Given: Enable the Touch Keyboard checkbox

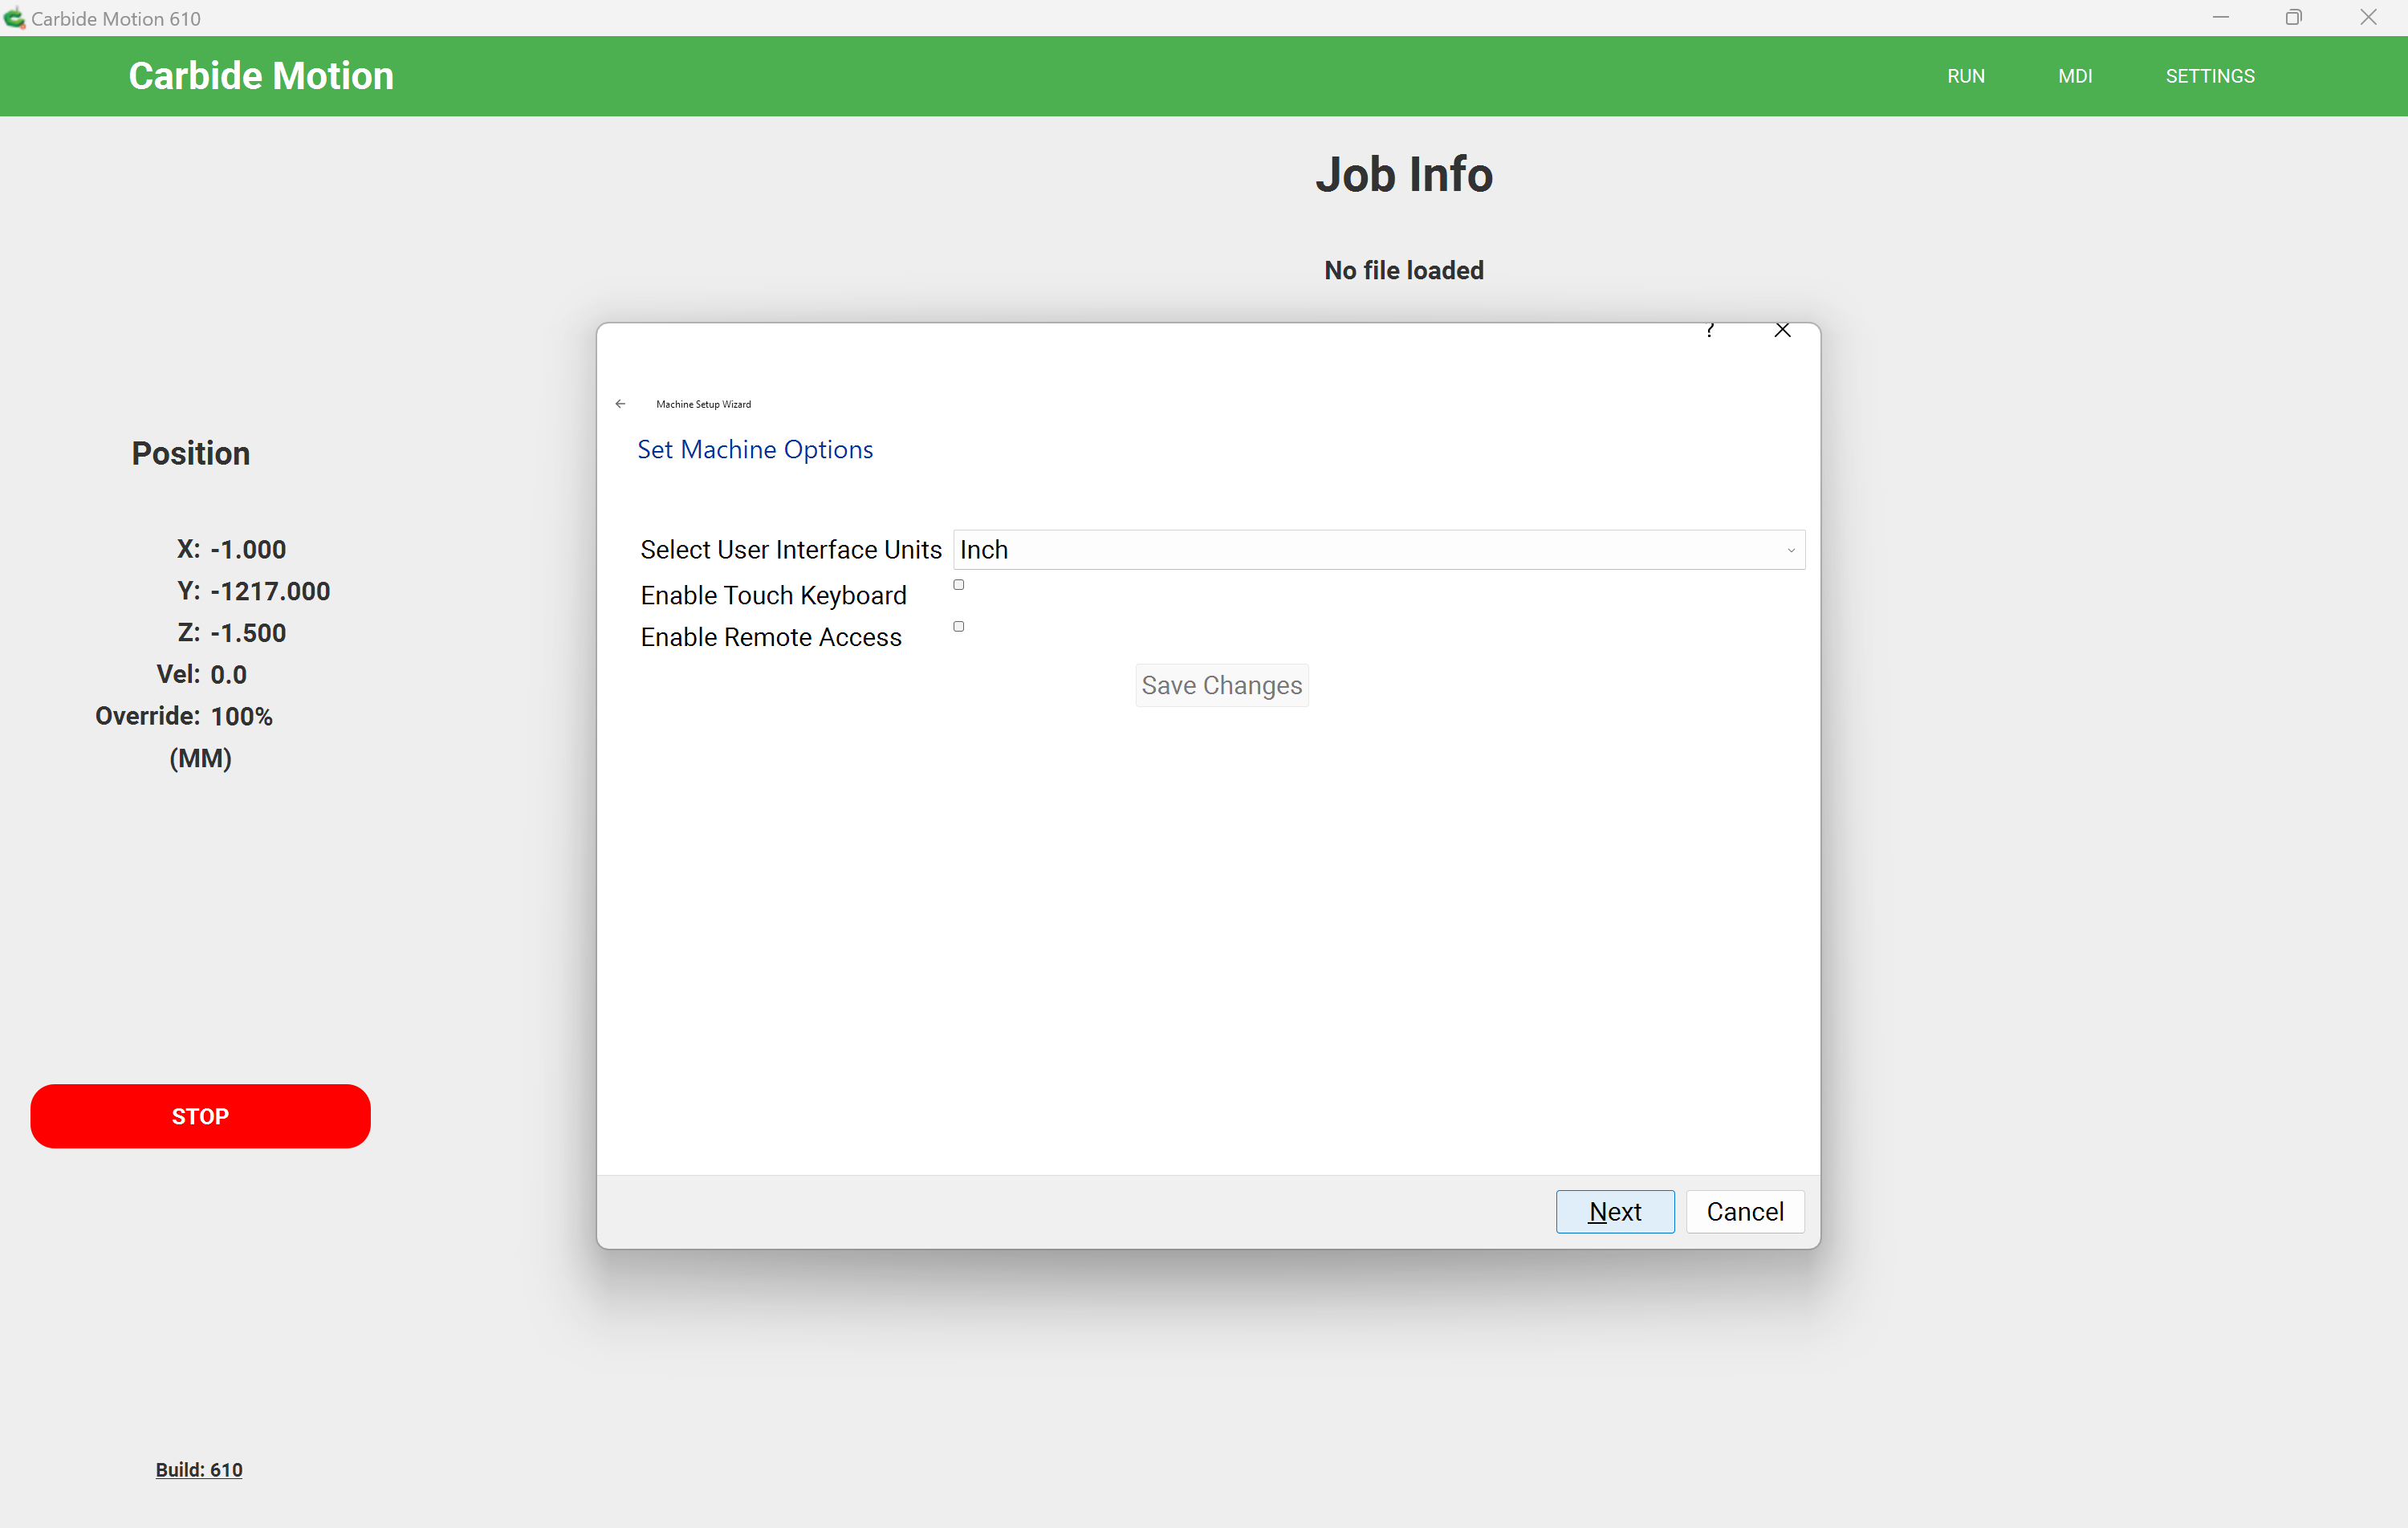Looking at the screenshot, I should point(958,585).
